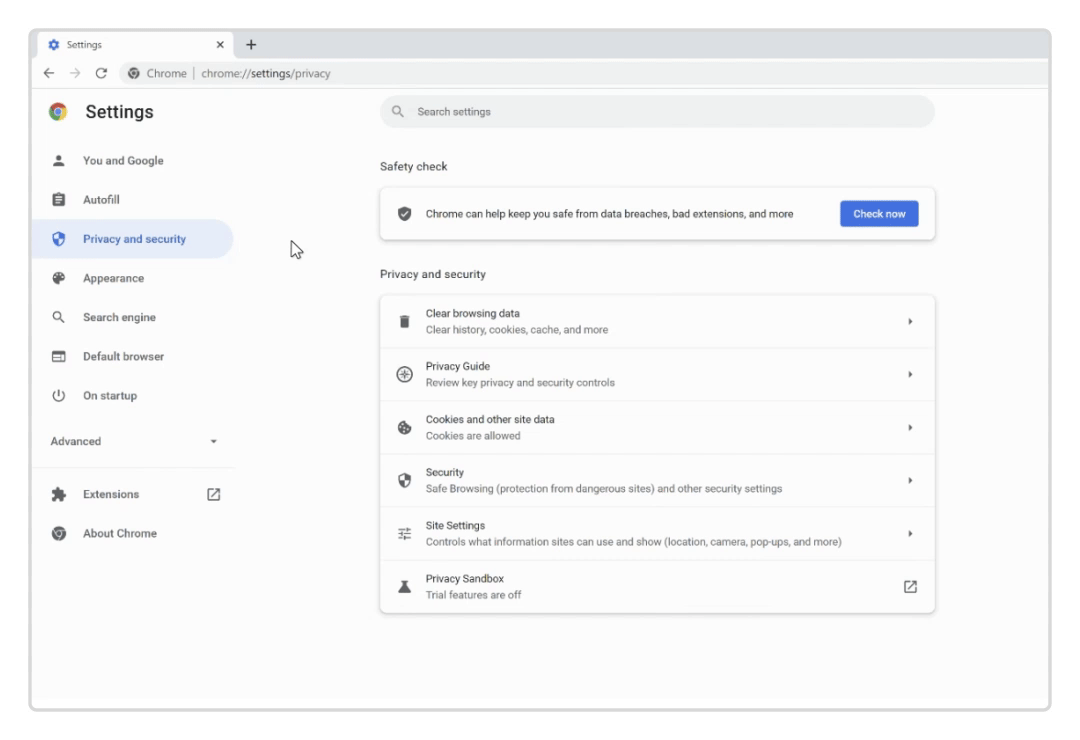Open the Site Settings row via its chevron
This screenshot has width=1080, height=740.
point(910,533)
